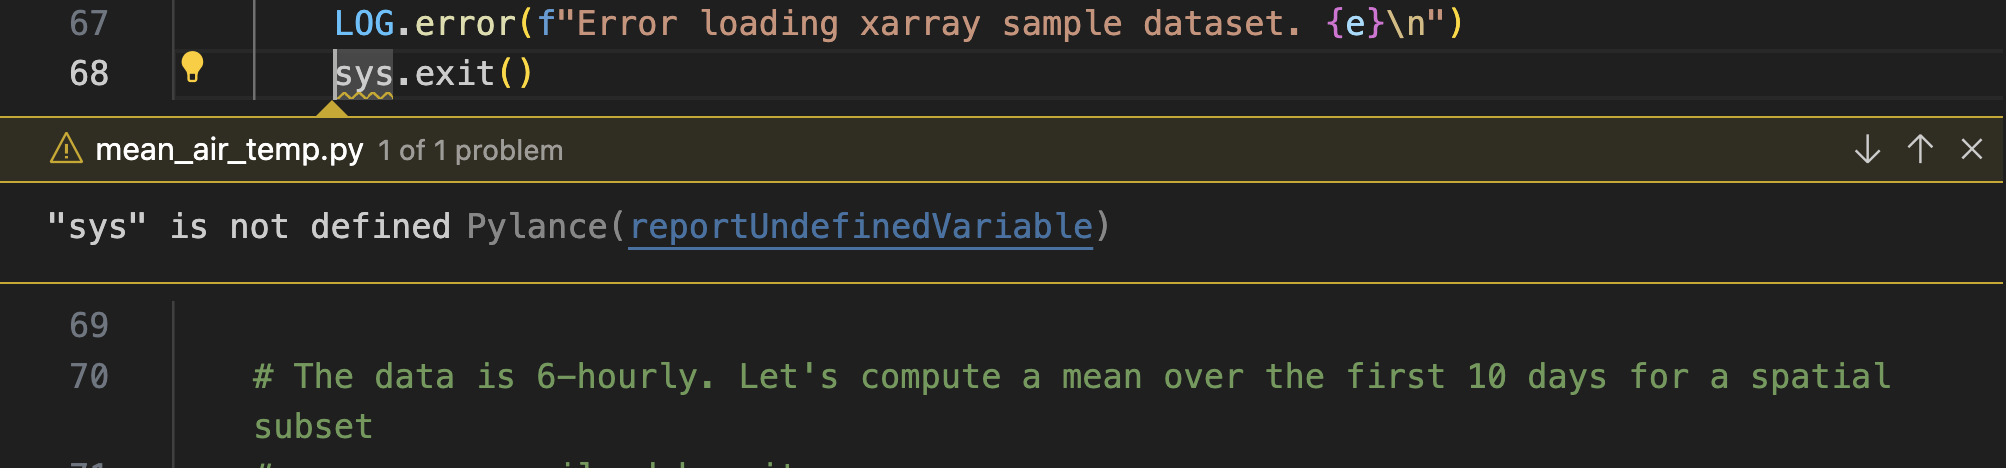Click the mean_air_temp.py file name
2006x468 pixels.
tap(229, 150)
